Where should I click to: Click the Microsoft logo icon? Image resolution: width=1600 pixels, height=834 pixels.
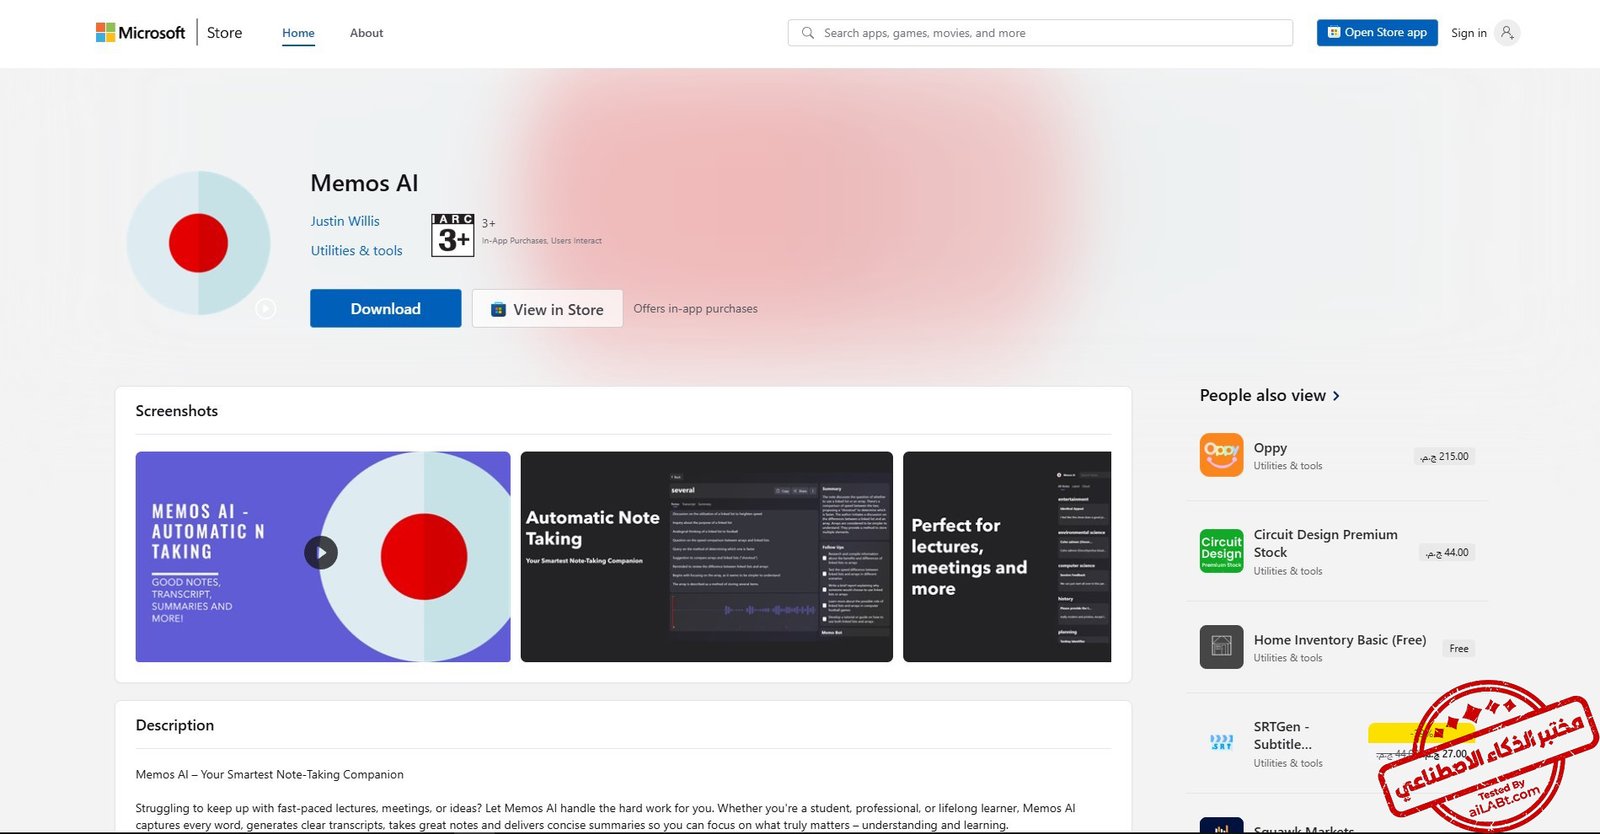(105, 33)
